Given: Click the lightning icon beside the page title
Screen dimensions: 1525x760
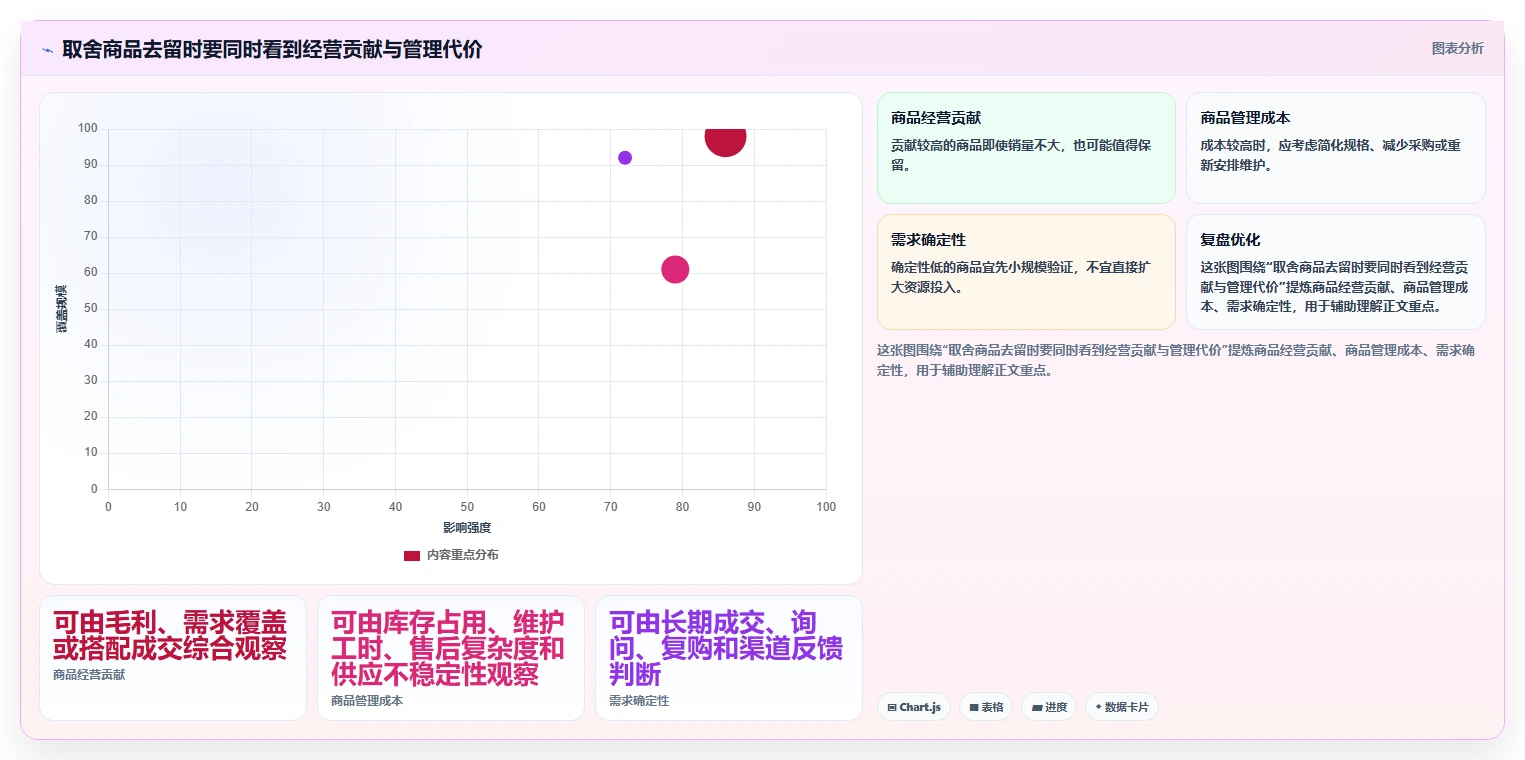Looking at the screenshot, I should click(47, 50).
